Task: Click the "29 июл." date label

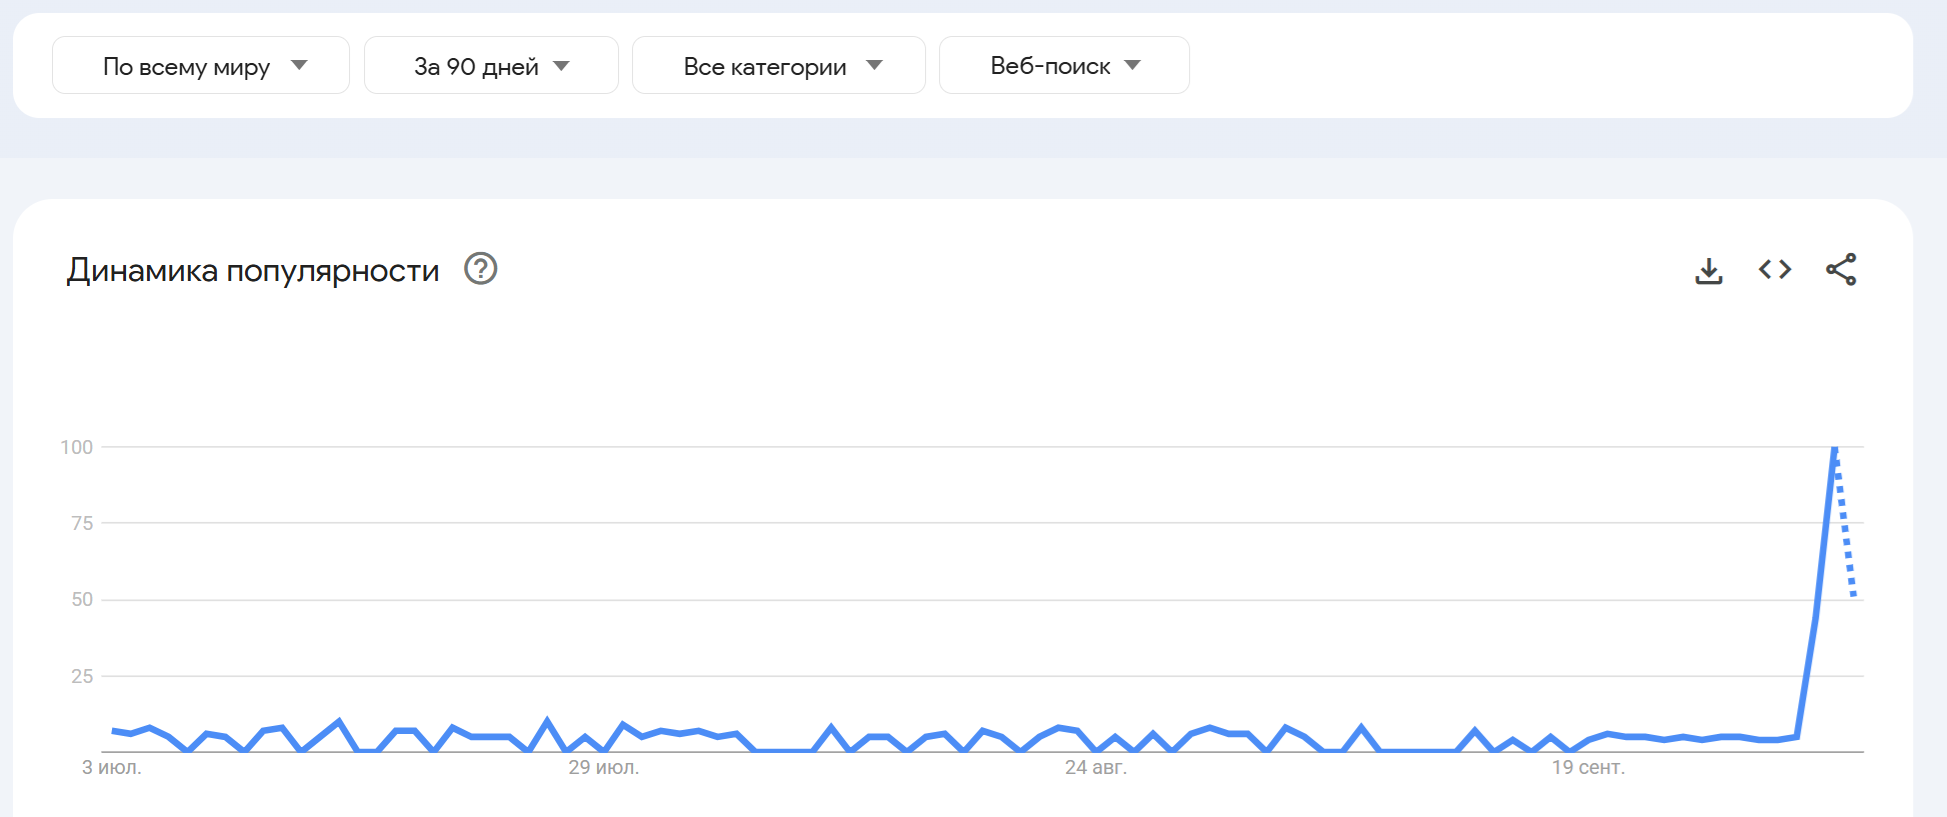Action: (x=604, y=768)
